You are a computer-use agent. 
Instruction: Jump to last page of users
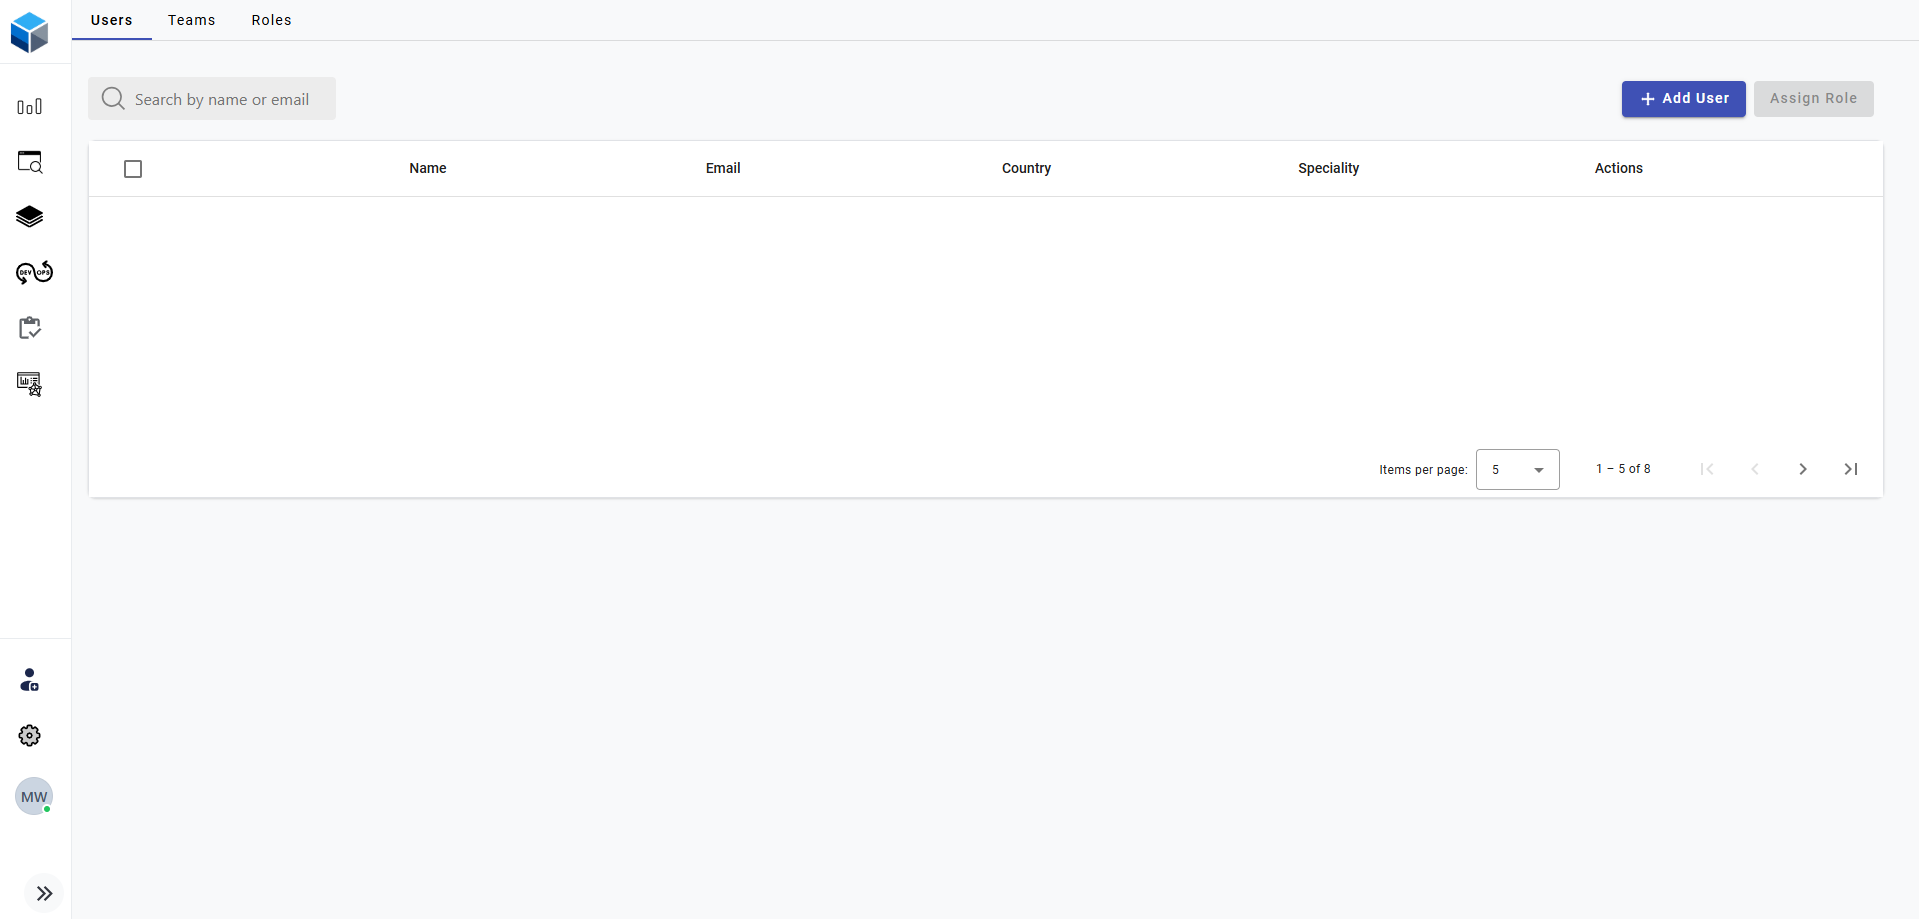1851,469
